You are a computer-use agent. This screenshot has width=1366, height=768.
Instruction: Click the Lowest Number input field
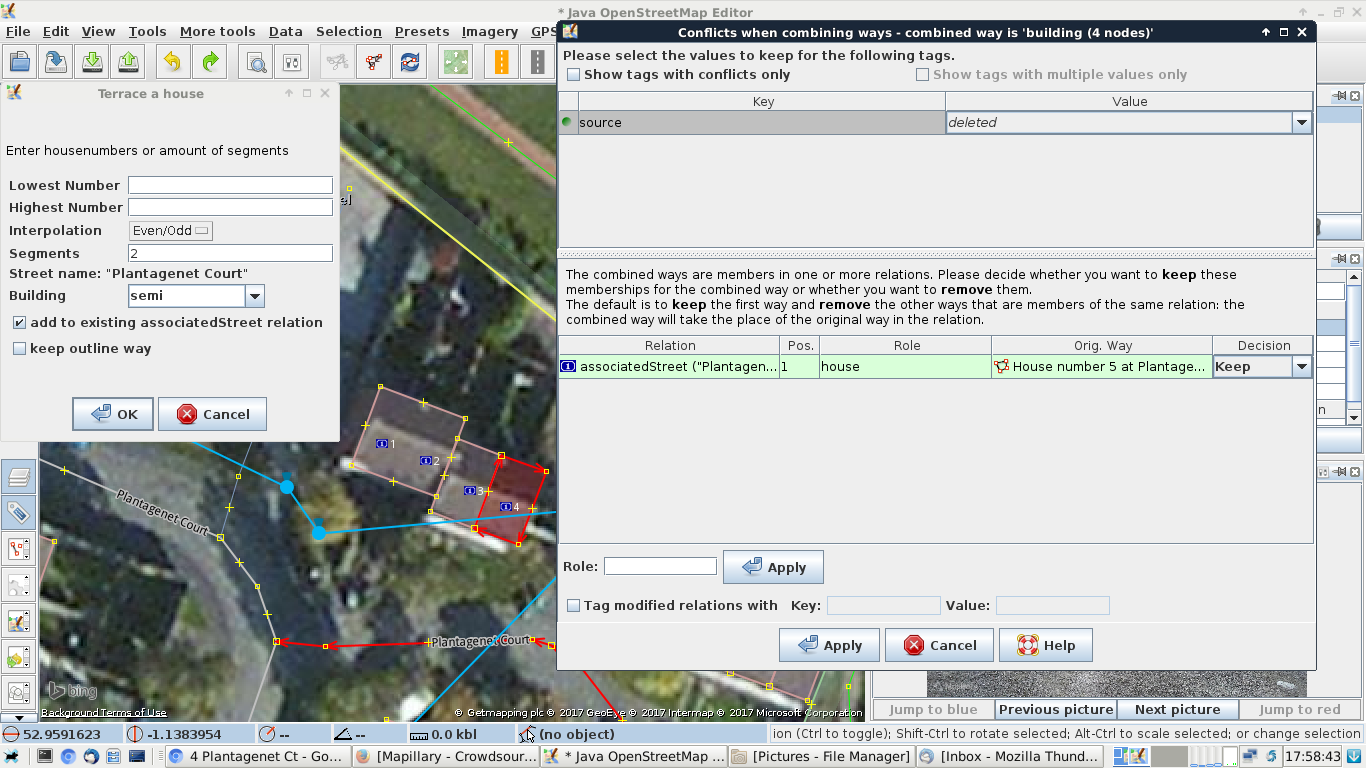(x=230, y=186)
